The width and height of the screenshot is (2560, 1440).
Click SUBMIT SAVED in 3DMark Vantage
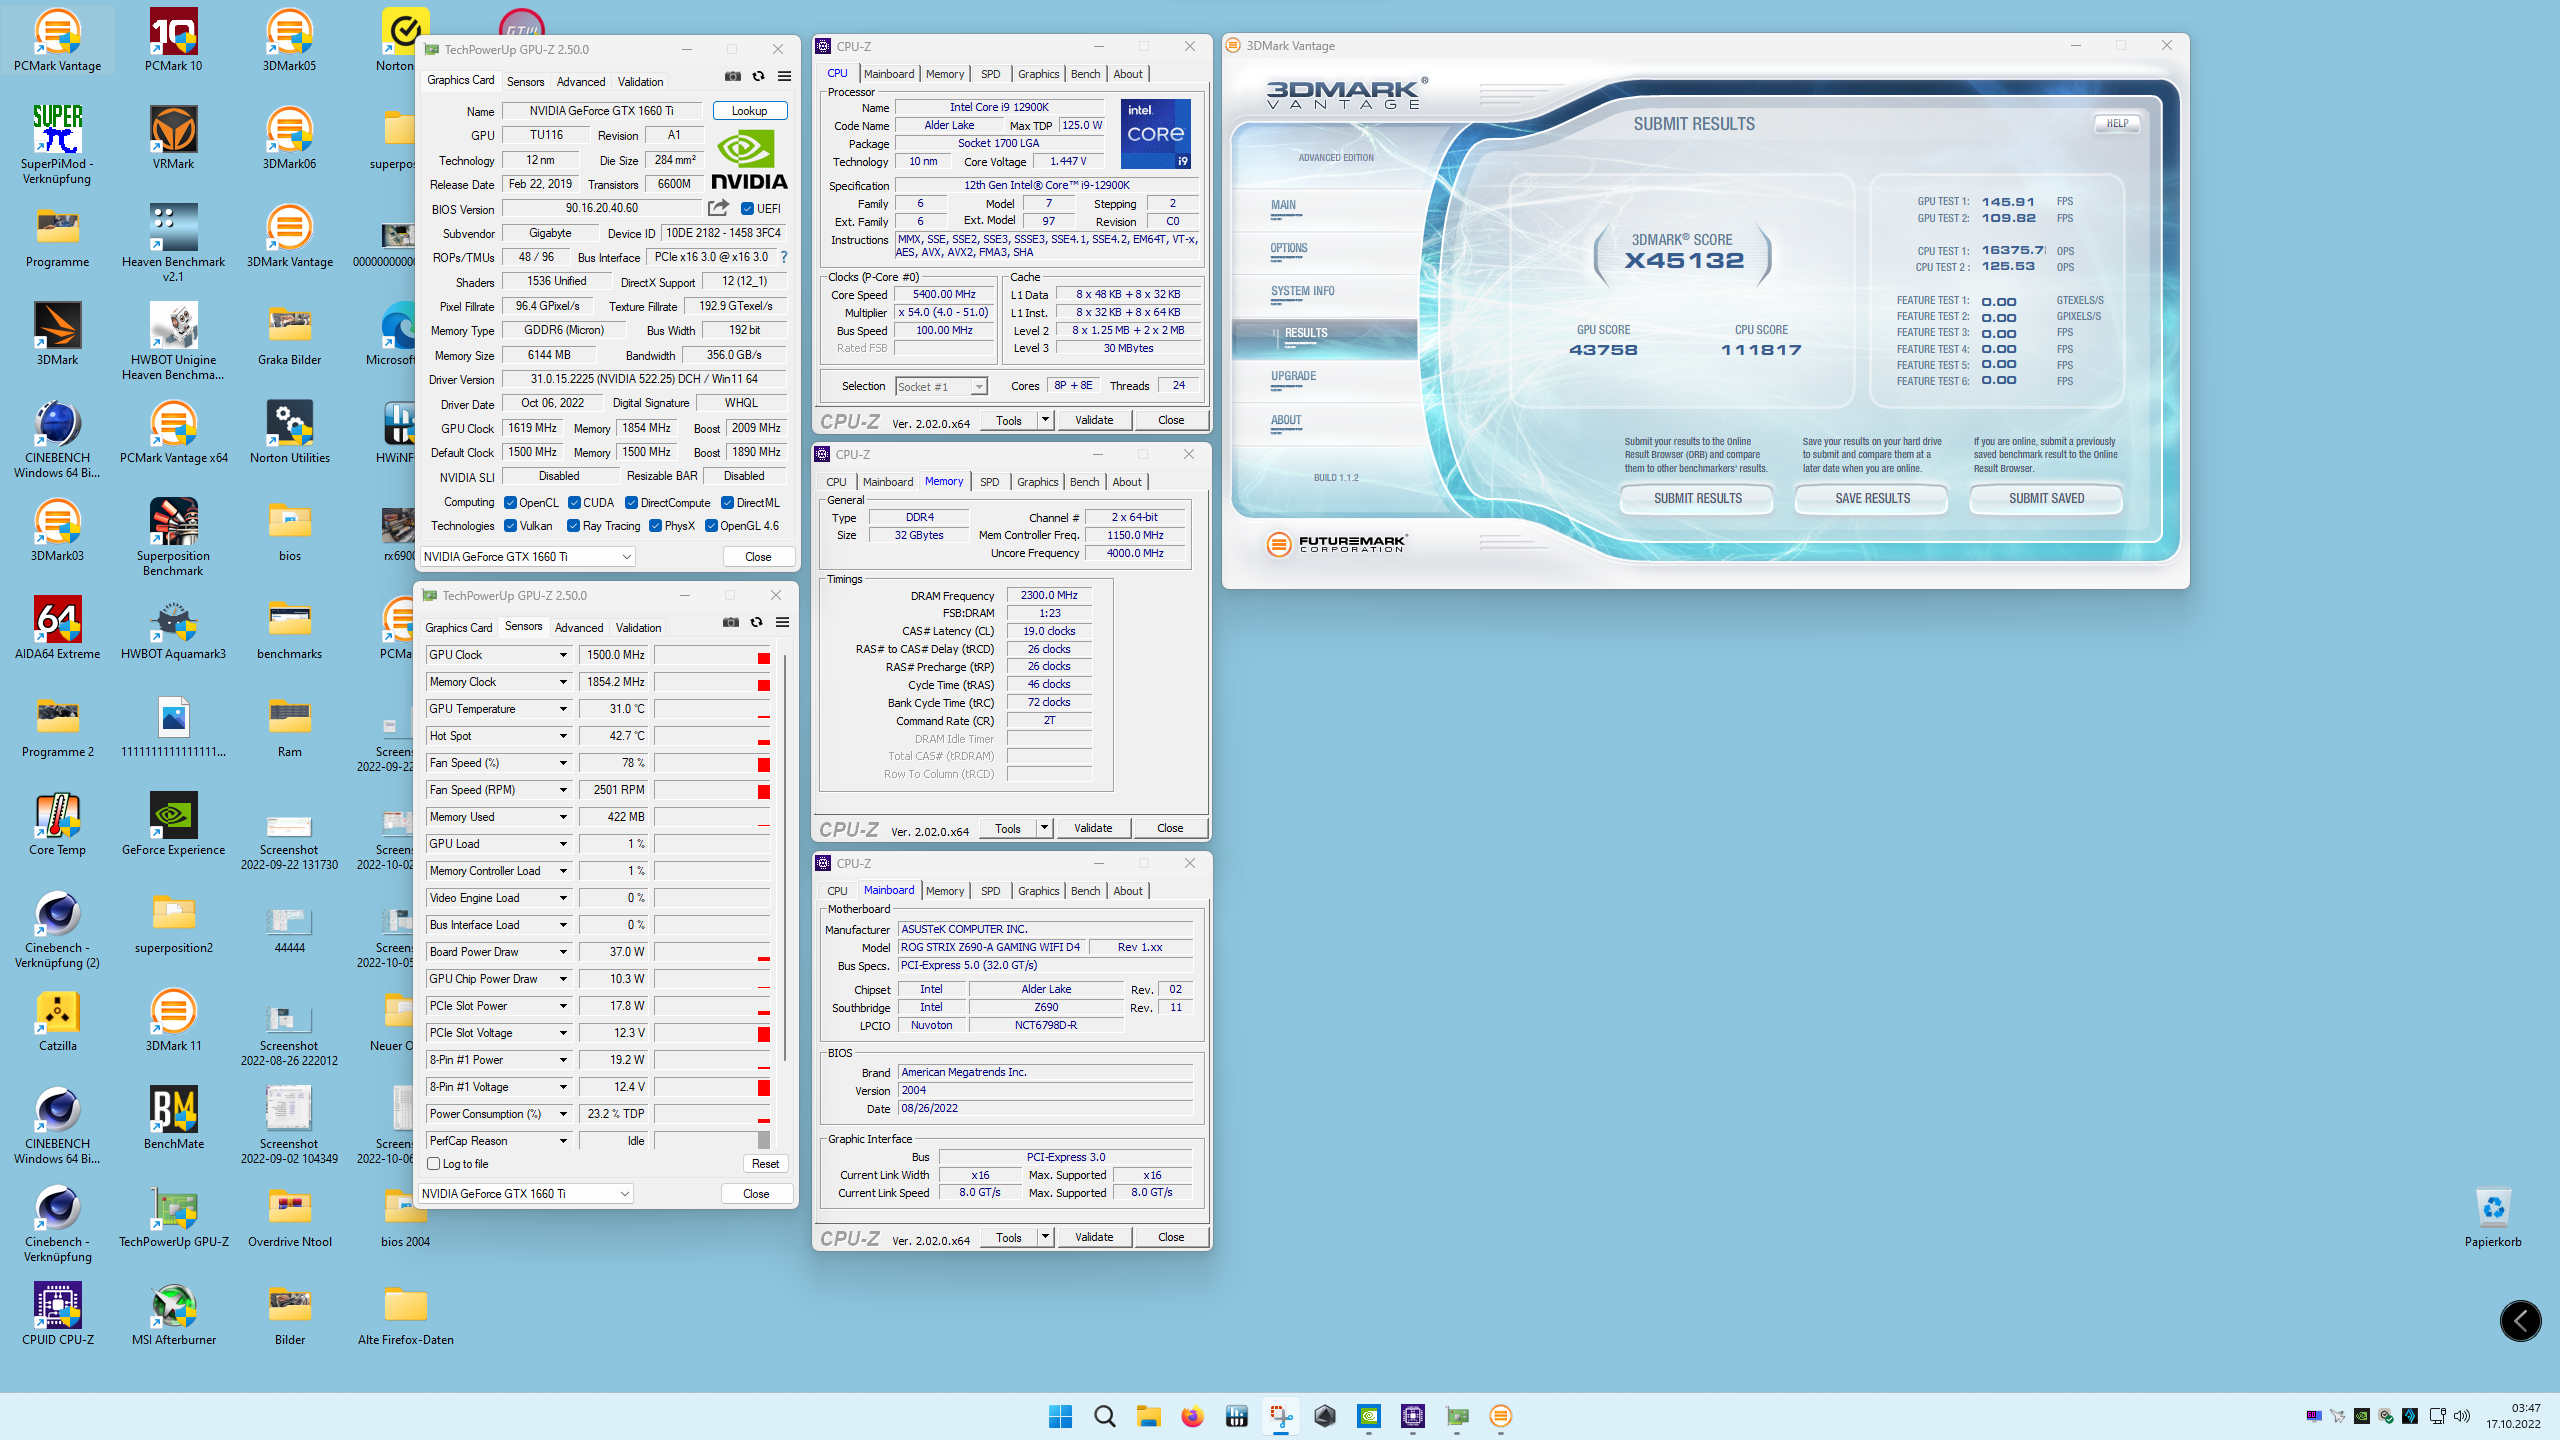pos(2046,498)
